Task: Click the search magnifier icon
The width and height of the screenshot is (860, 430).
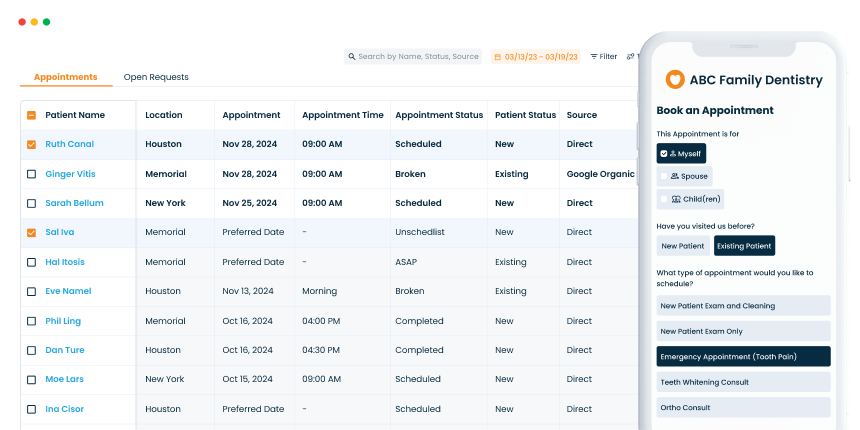Action: [352, 57]
